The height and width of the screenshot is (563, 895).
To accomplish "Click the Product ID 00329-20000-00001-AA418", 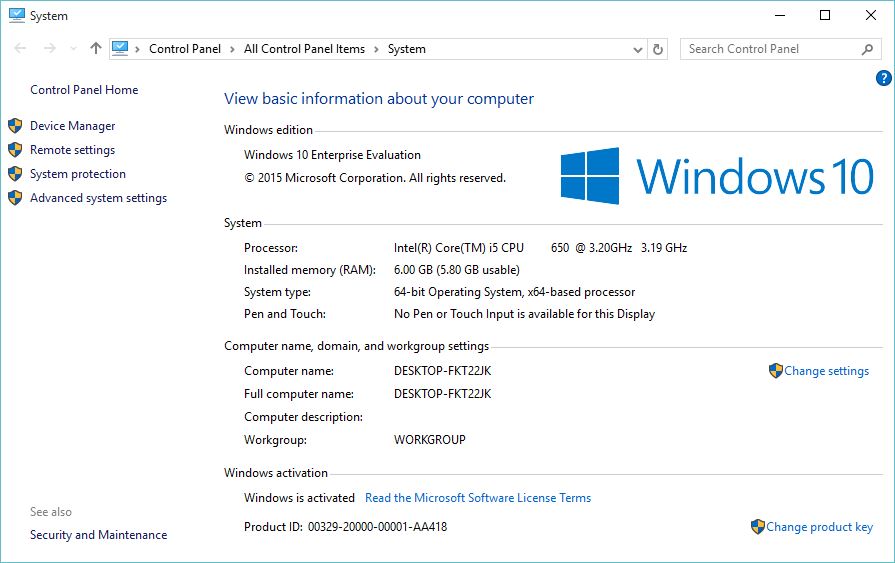I will (x=345, y=526).
